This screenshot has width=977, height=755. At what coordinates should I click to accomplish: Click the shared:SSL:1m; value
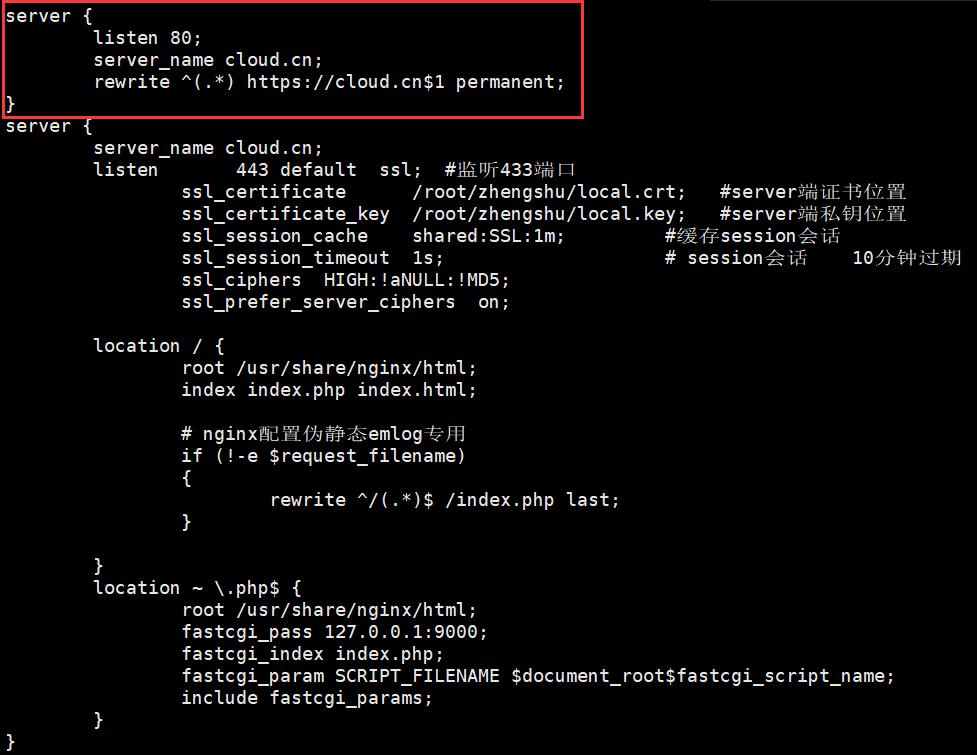(488, 236)
